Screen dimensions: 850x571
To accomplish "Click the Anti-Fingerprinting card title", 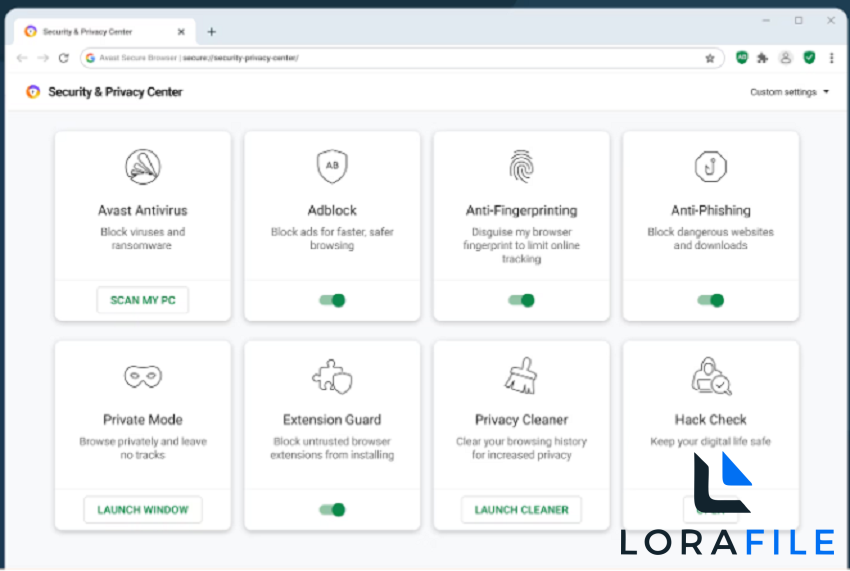I will pyautogui.click(x=521, y=210).
